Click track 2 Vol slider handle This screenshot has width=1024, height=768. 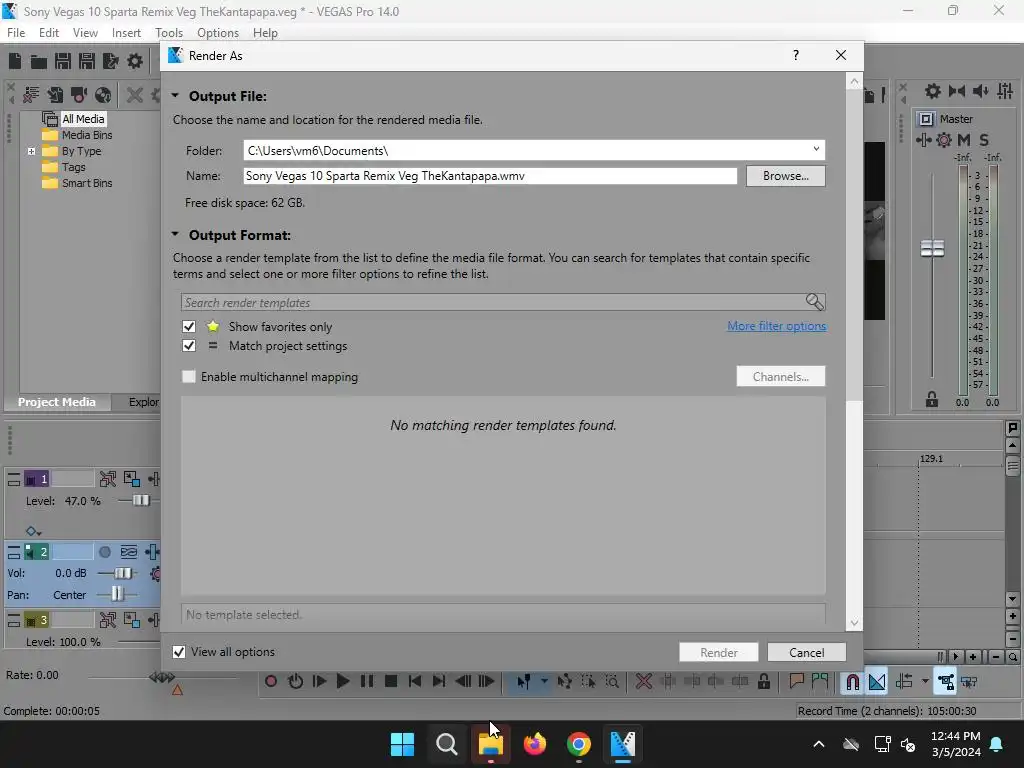coord(122,573)
